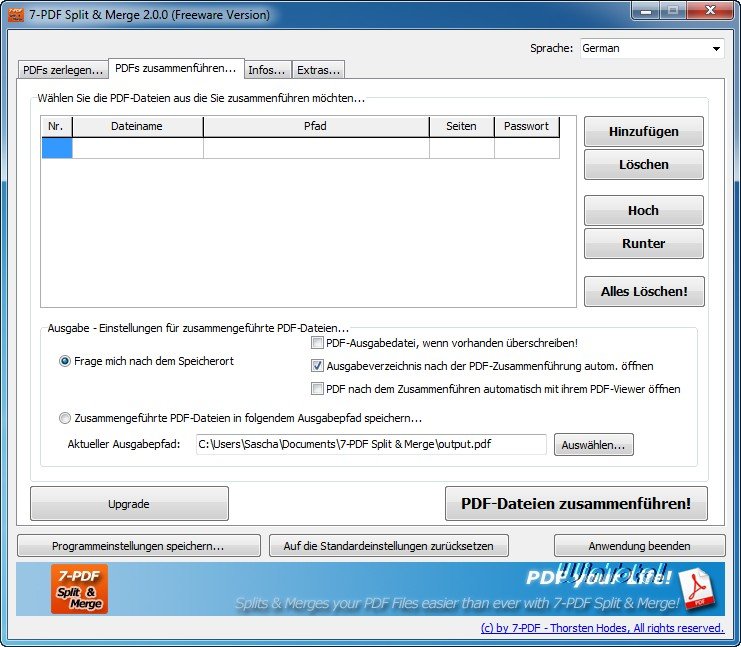Switch to PDFs zerlegen tab
The image size is (741, 647).
pyautogui.click(x=63, y=70)
